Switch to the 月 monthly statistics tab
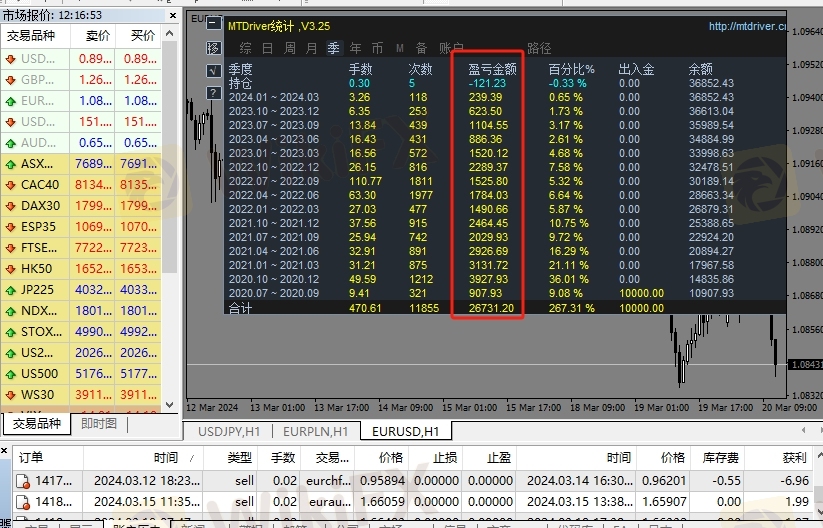Screen dimensions: 823x528 [311, 48]
